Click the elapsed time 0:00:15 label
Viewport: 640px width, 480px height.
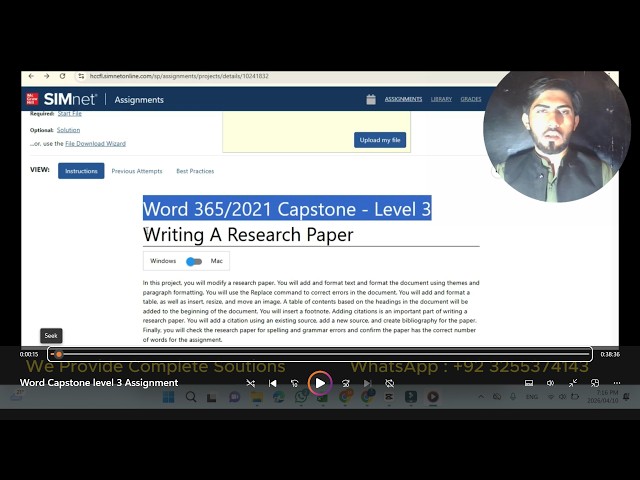pos(29,354)
